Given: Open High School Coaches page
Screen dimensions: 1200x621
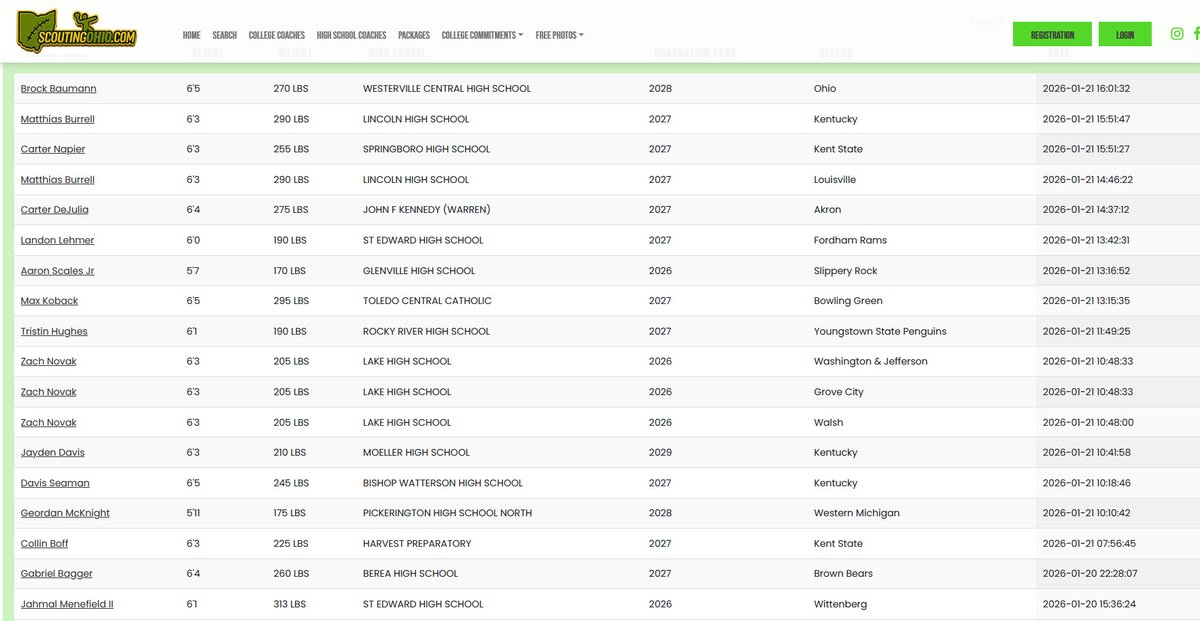Looking at the screenshot, I should click(x=352, y=35).
